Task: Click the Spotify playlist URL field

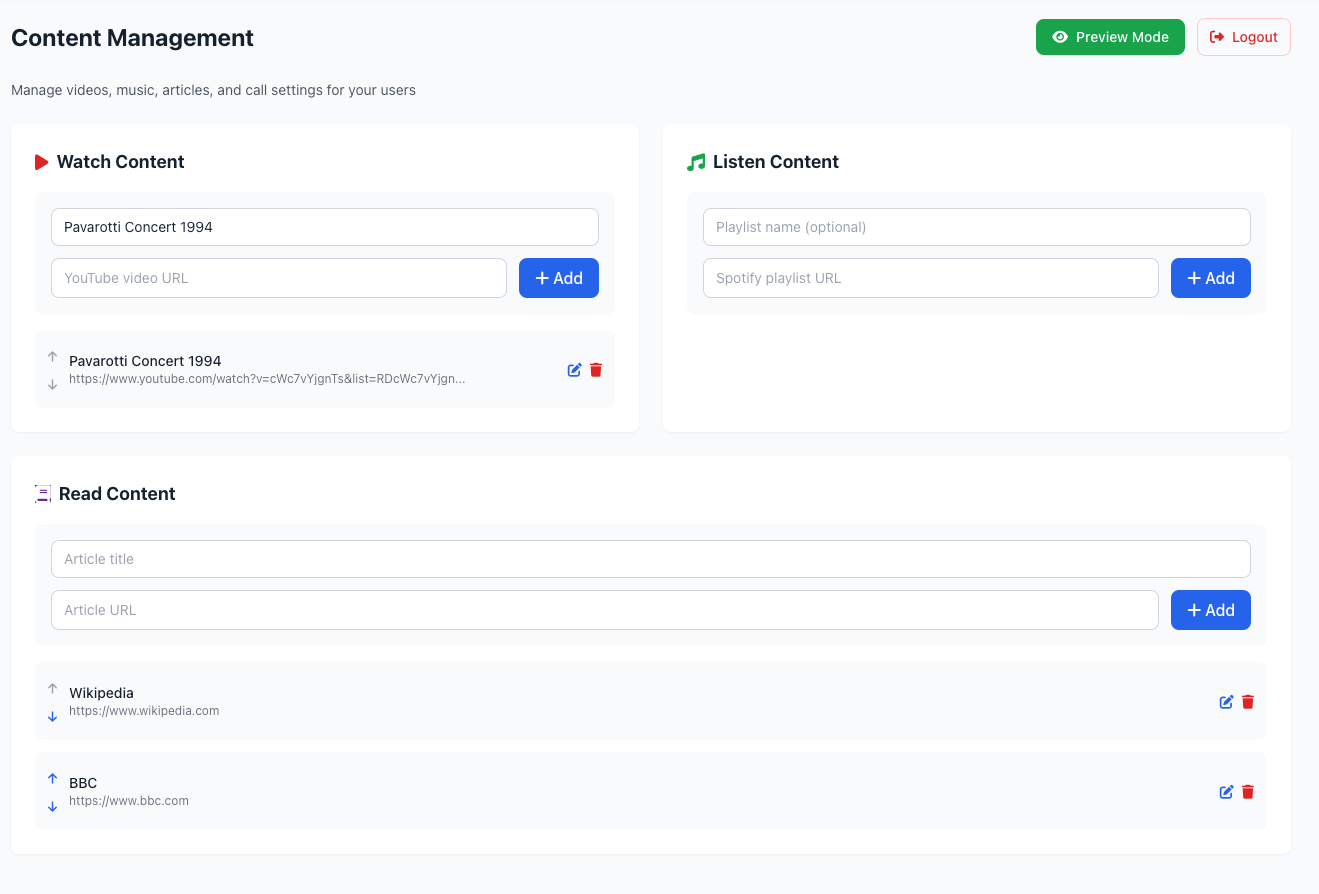Action: click(x=930, y=278)
